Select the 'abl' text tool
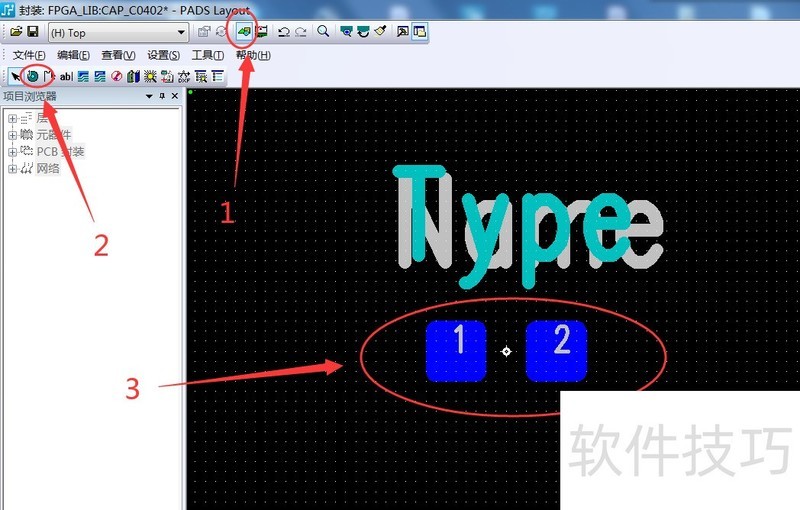 coord(66,76)
